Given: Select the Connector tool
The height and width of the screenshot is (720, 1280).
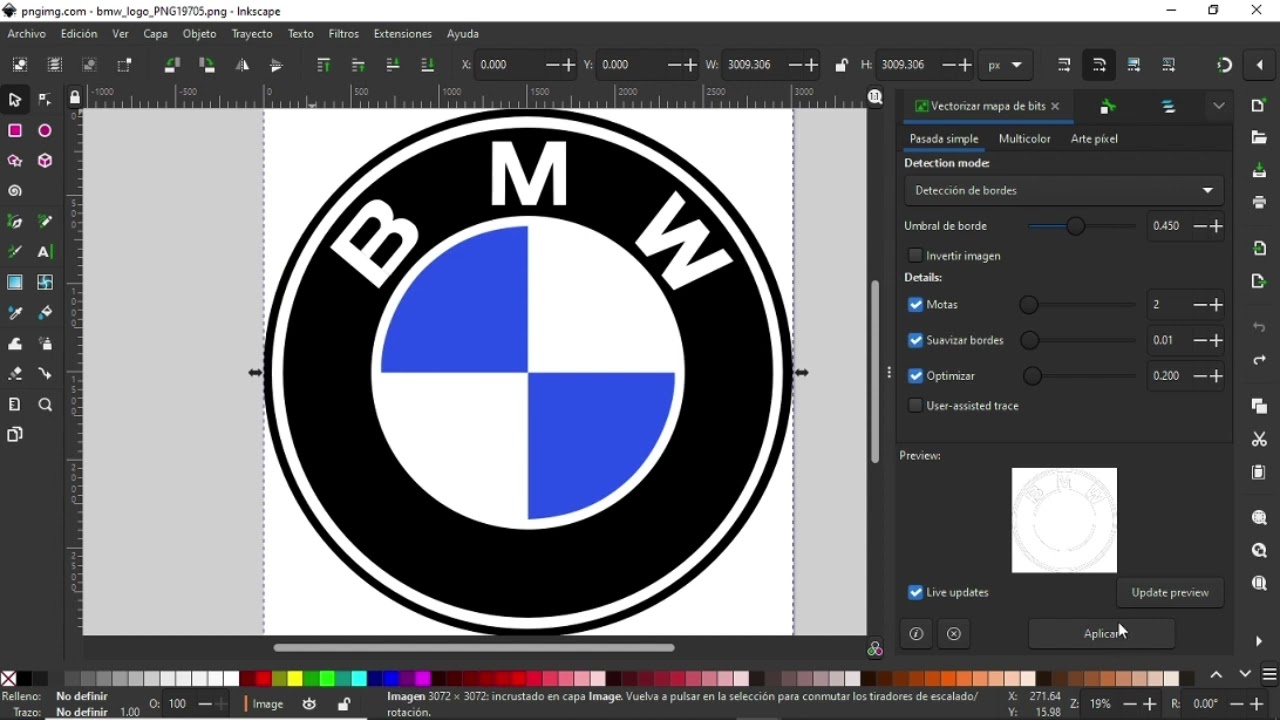Looking at the screenshot, I should (x=45, y=374).
